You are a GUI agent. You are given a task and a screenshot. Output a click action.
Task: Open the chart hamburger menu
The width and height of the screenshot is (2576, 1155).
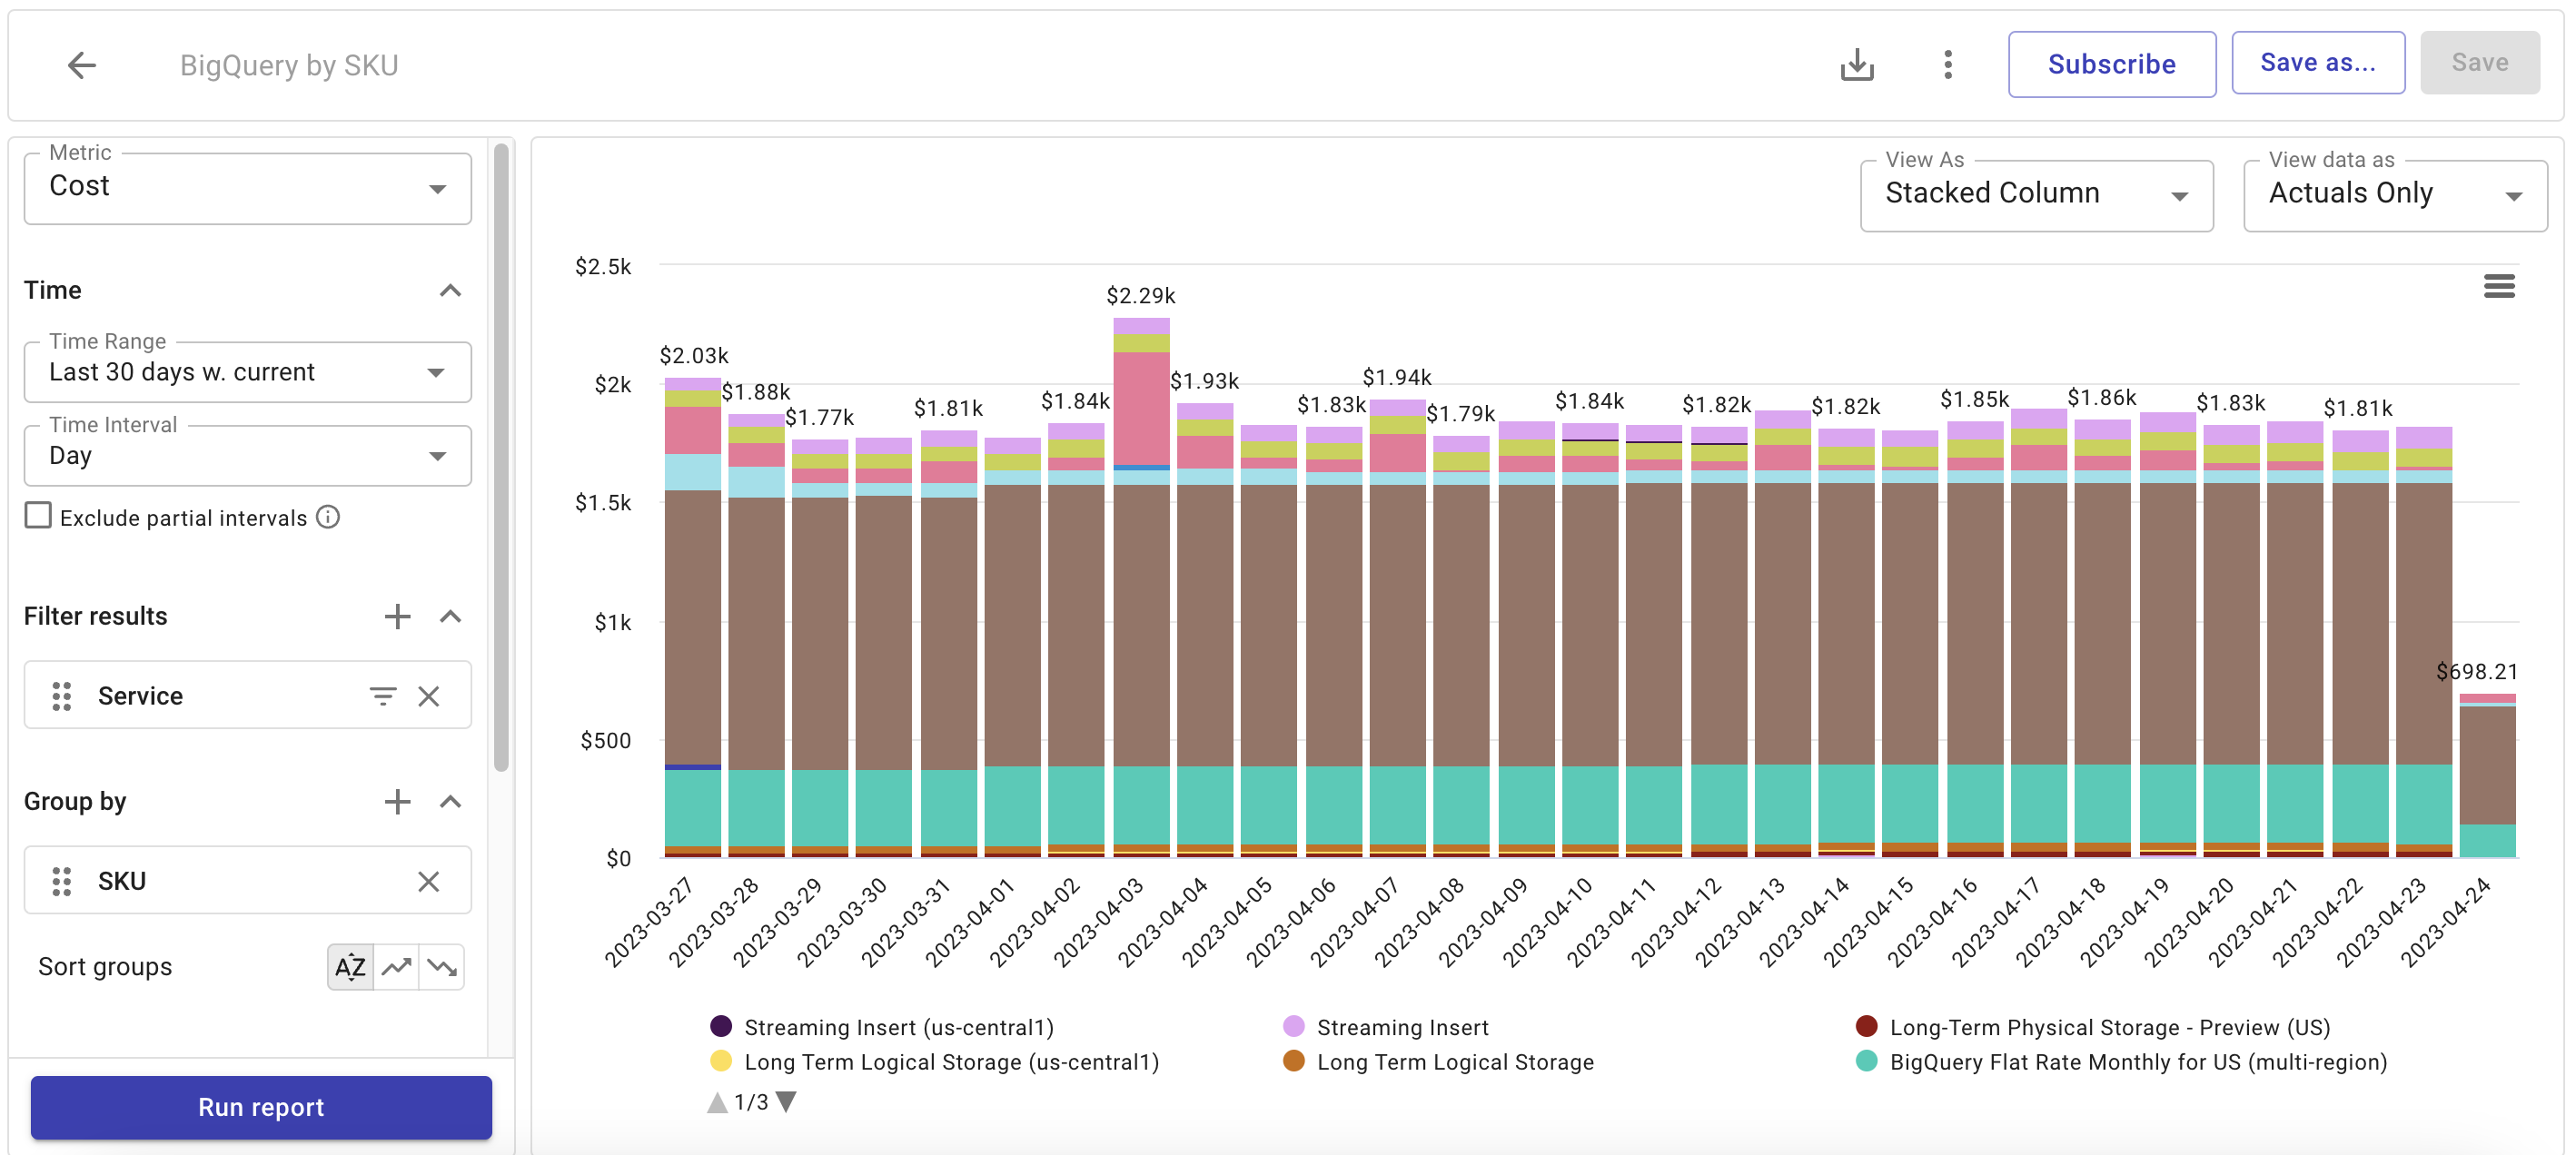point(2501,287)
